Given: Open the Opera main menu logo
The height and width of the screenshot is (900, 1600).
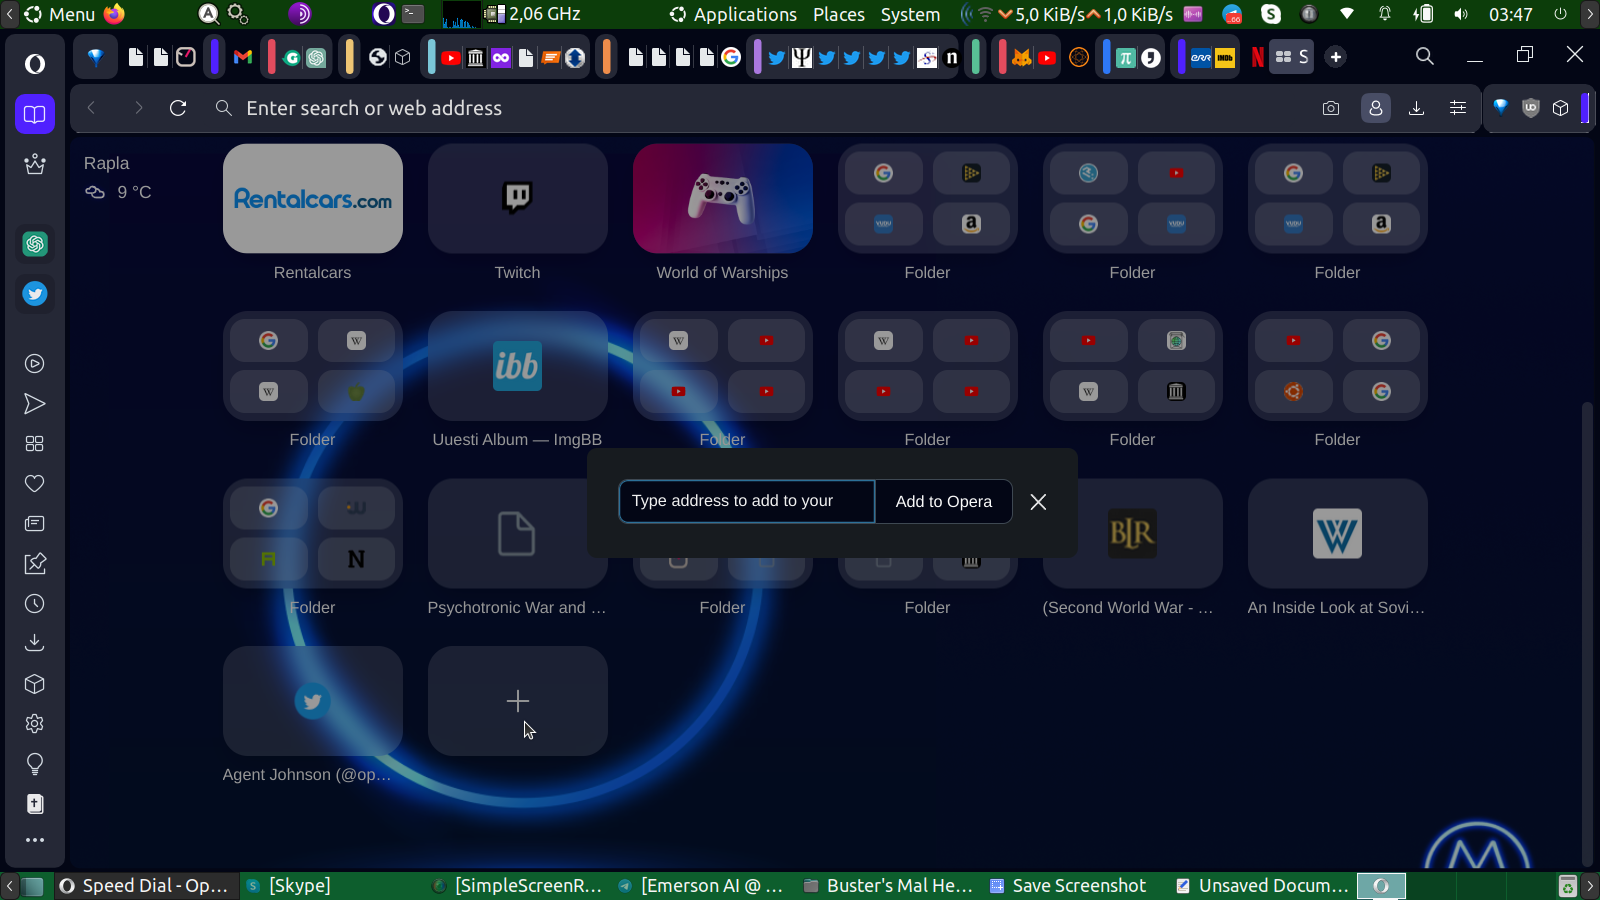Looking at the screenshot, I should 35,64.
